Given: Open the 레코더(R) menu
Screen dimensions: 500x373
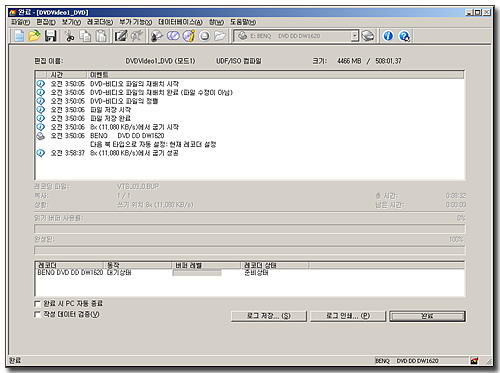Looking at the screenshot, I should tap(100, 22).
